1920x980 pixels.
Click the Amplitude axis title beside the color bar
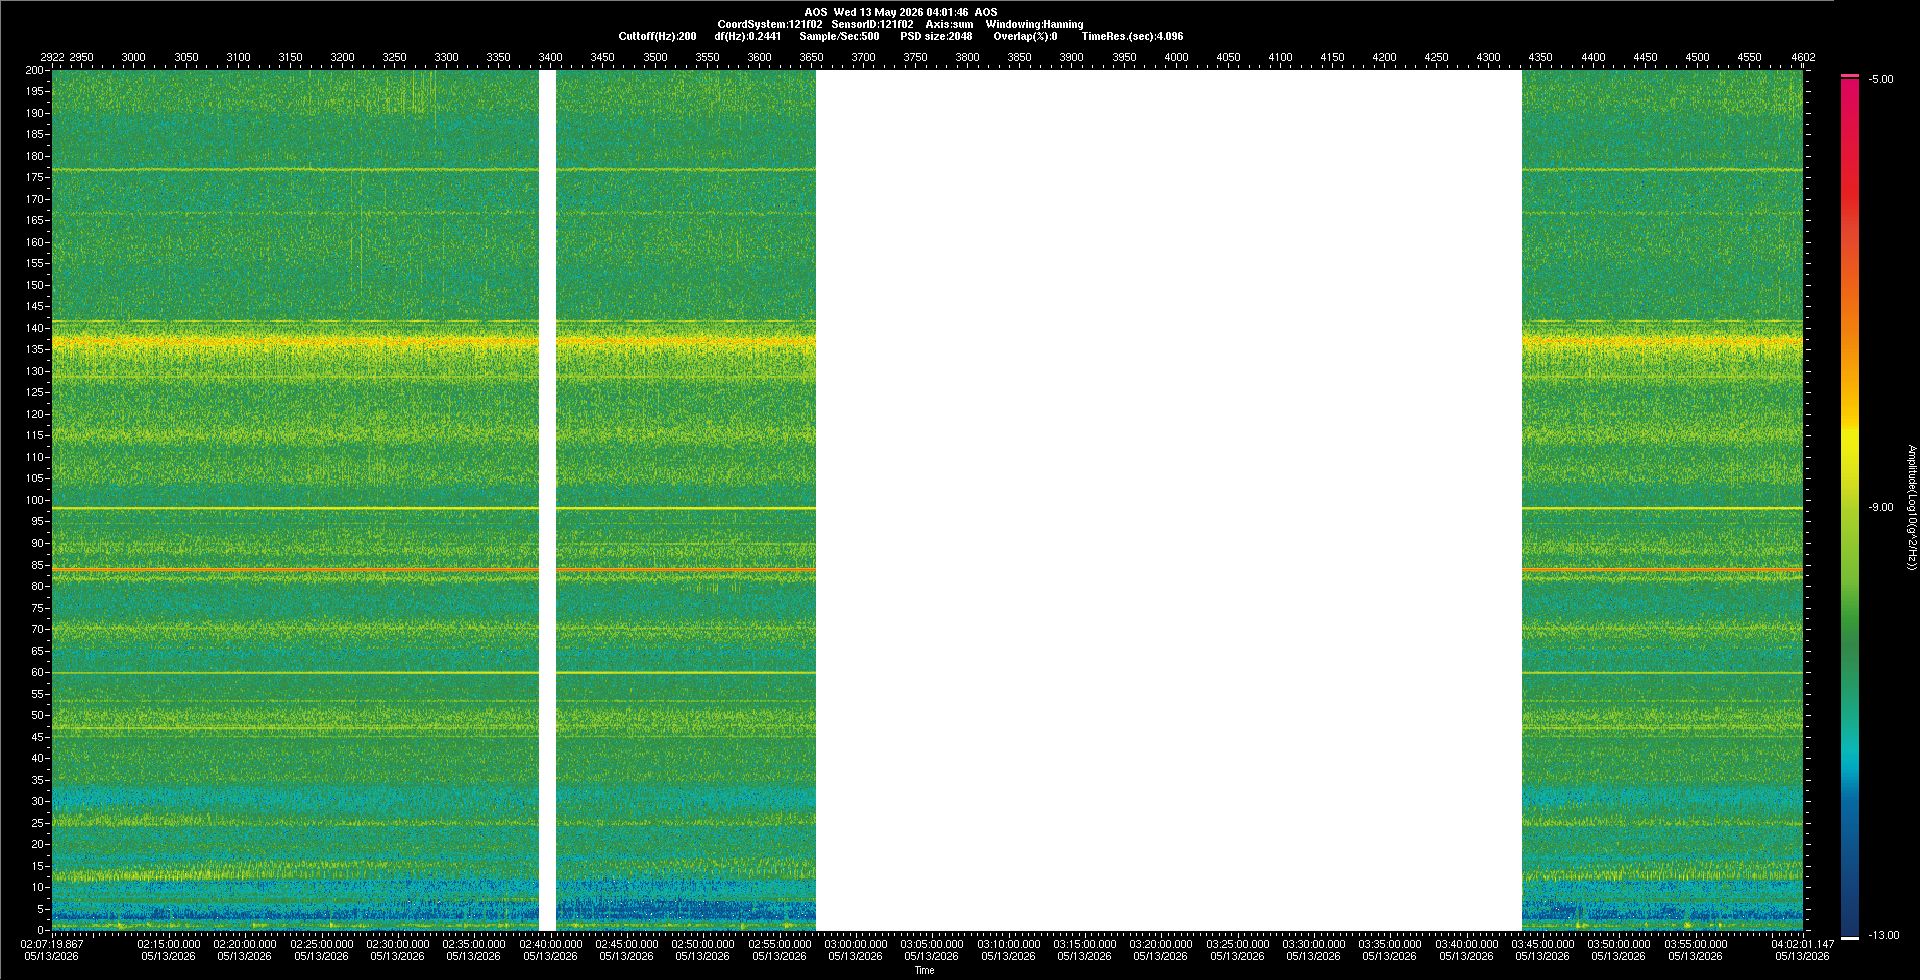1911,508
